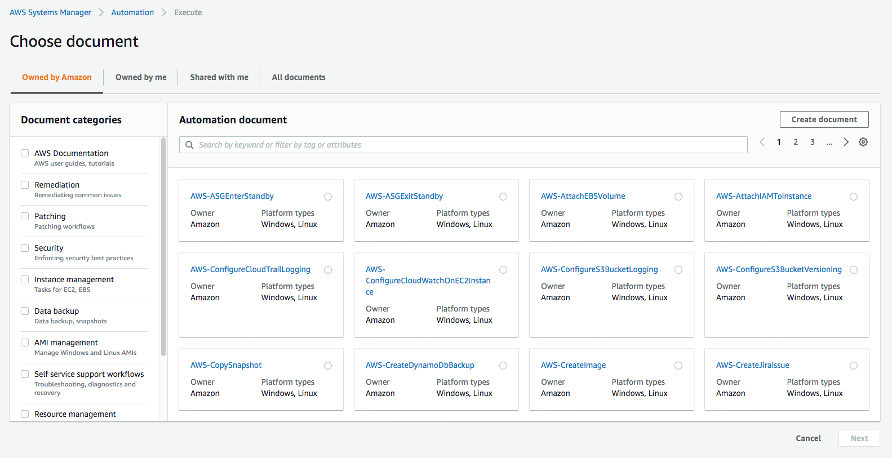
Task: Go to previous page arrow
Action: 762,142
